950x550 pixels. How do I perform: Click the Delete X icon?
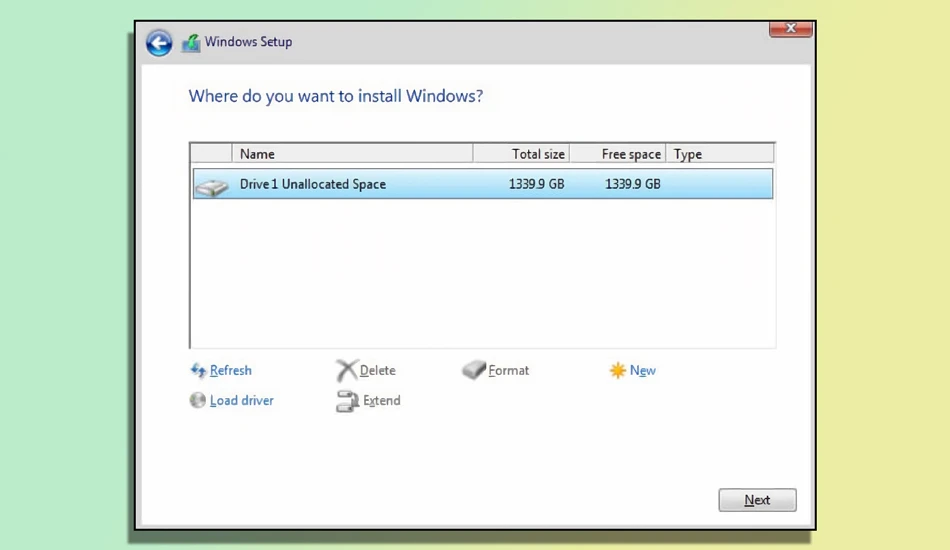[x=347, y=370]
